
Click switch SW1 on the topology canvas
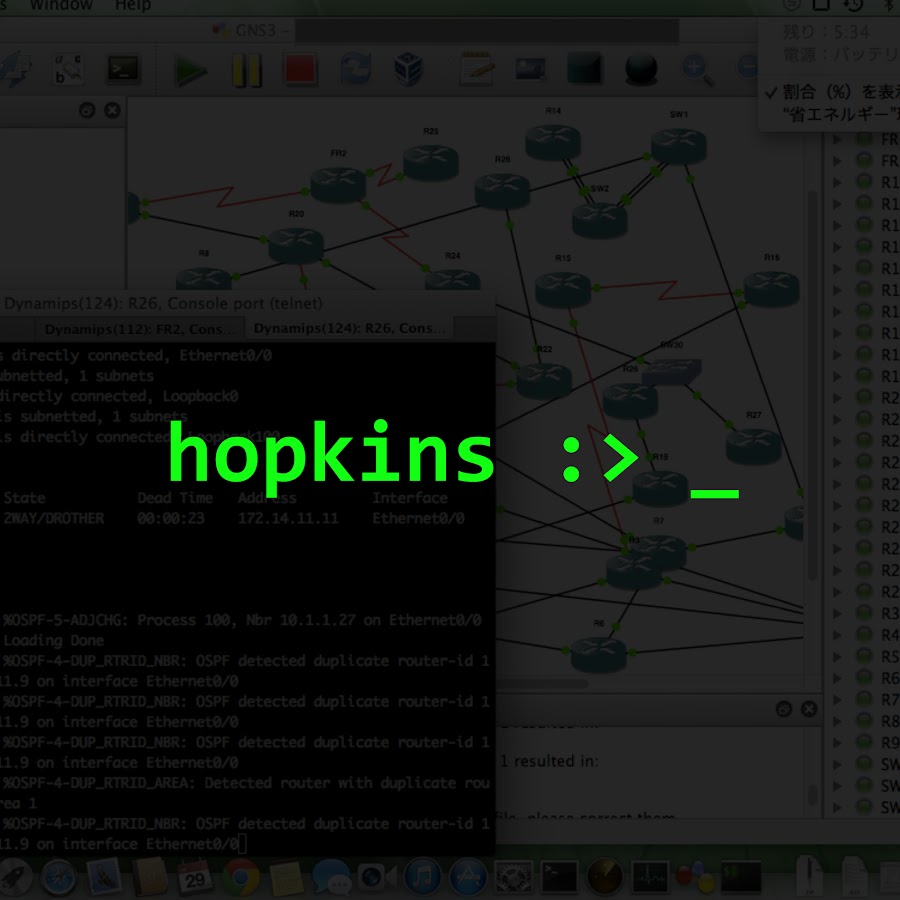click(x=679, y=146)
